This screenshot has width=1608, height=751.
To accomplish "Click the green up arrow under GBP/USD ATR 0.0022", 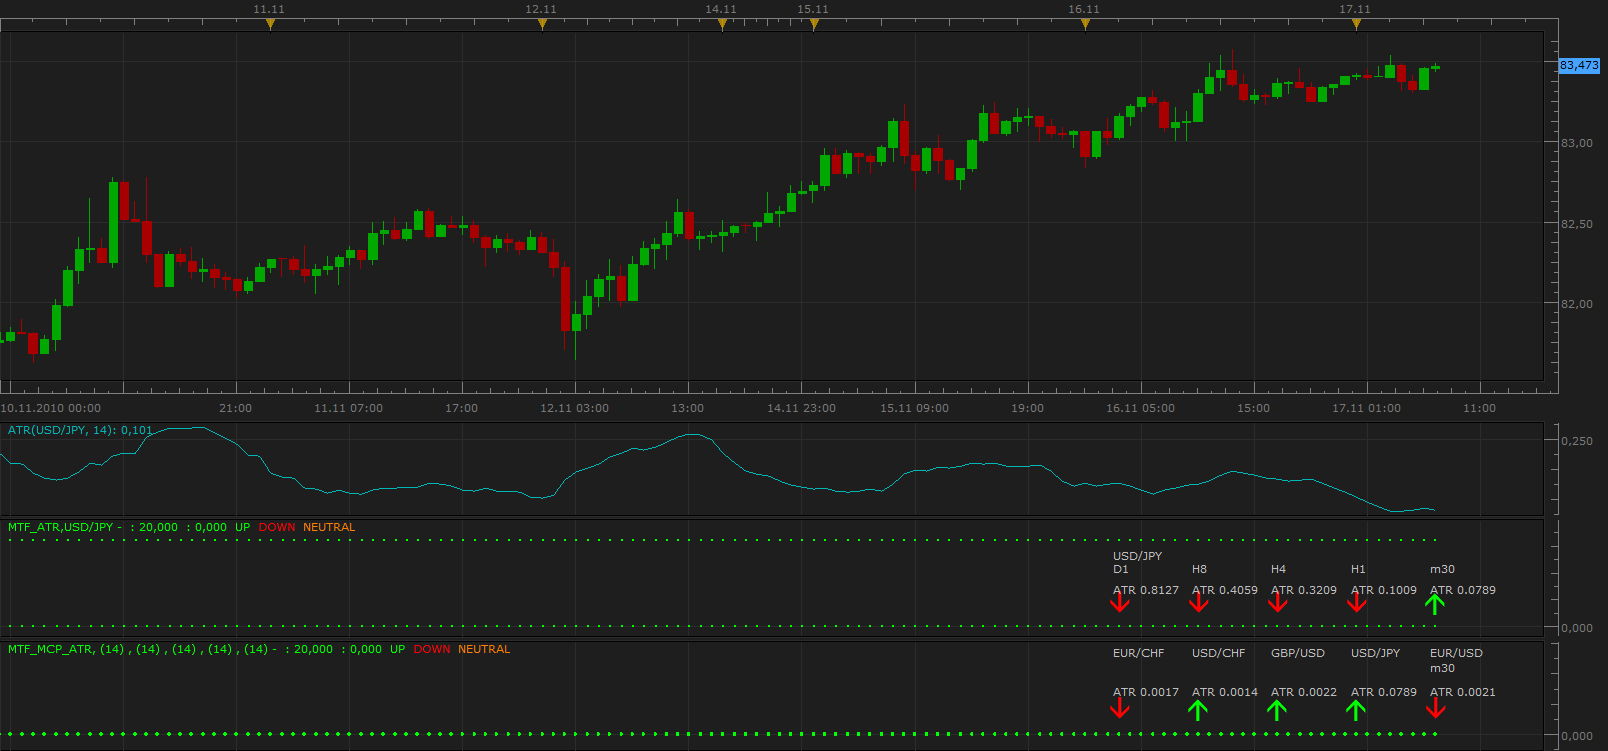I will coord(1277,710).
